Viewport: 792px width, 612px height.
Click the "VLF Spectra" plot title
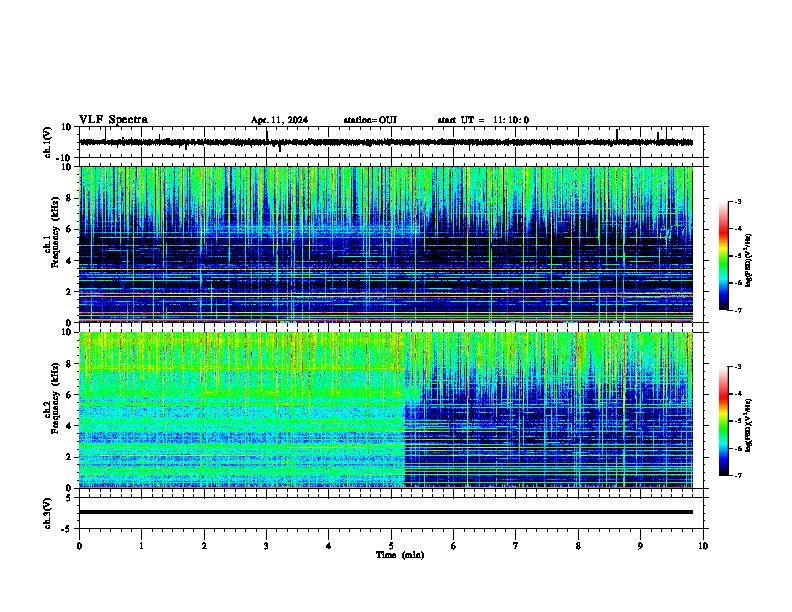point(113,120)
